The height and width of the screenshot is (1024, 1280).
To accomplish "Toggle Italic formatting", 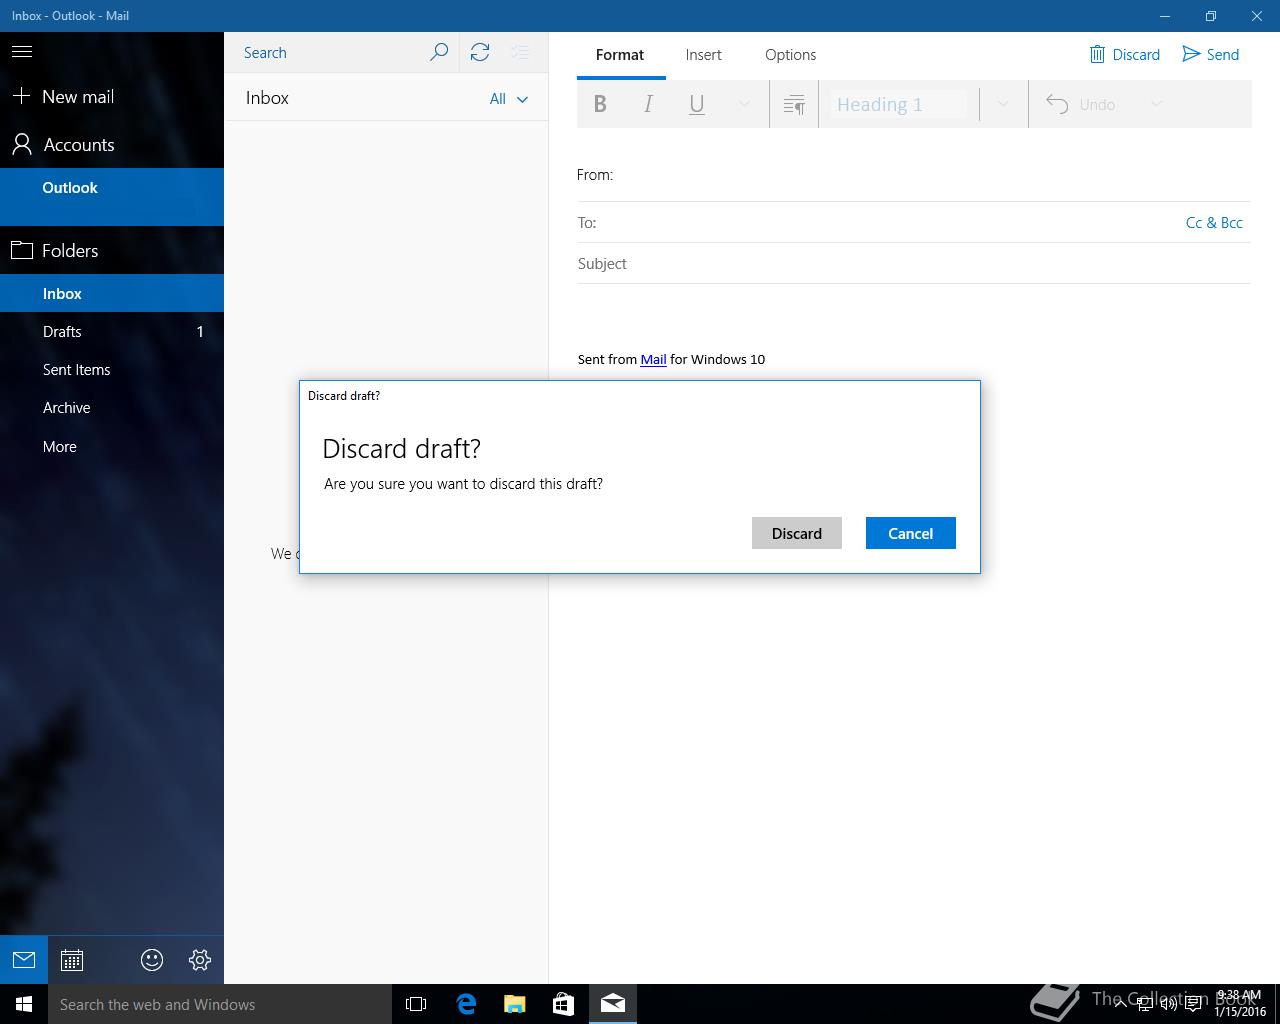I will click(648, 104).
